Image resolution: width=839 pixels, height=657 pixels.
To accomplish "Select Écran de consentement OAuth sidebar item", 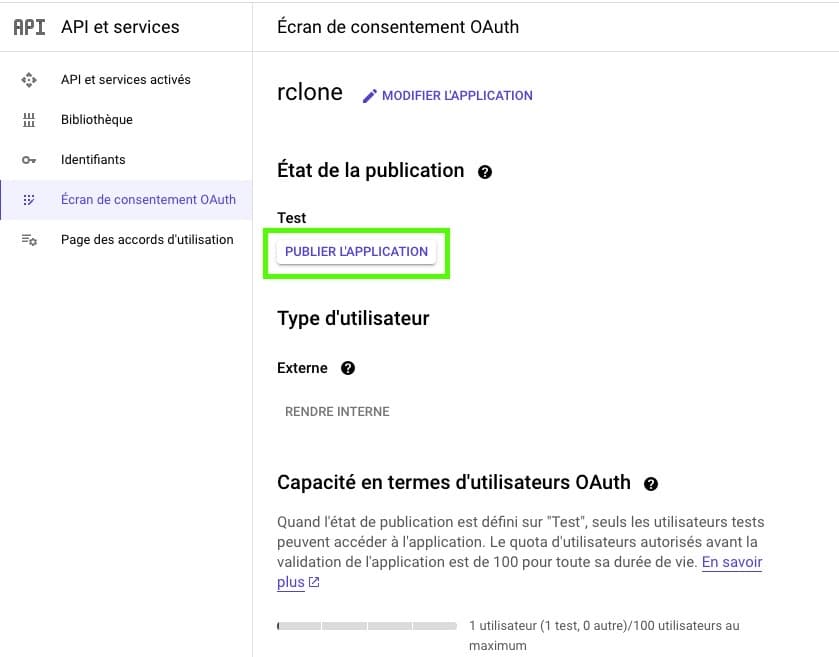I will pyautogui.click(x=126, y=200).
